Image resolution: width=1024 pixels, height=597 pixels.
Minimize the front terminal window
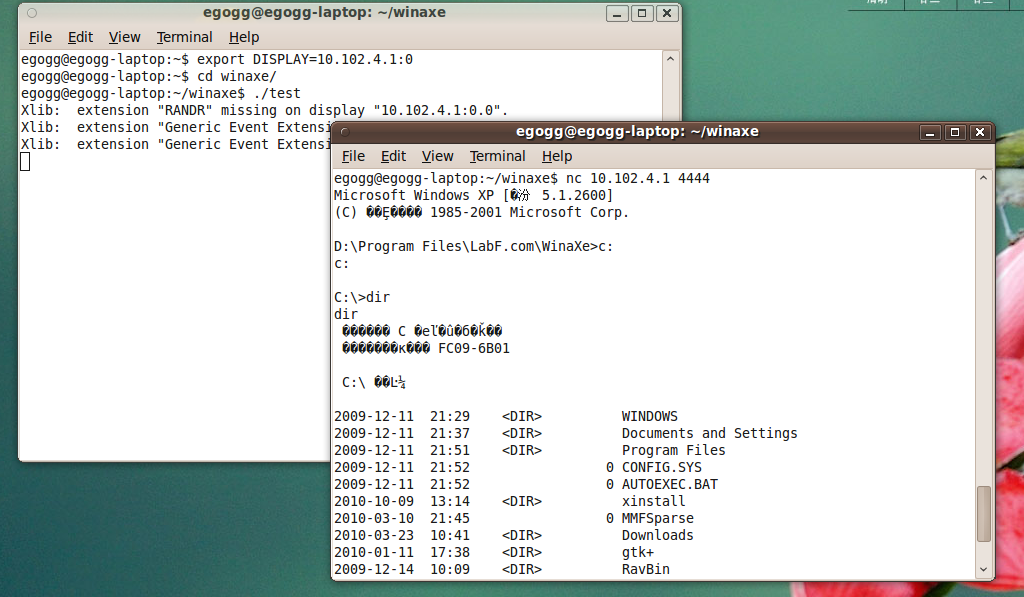(930, 133)
